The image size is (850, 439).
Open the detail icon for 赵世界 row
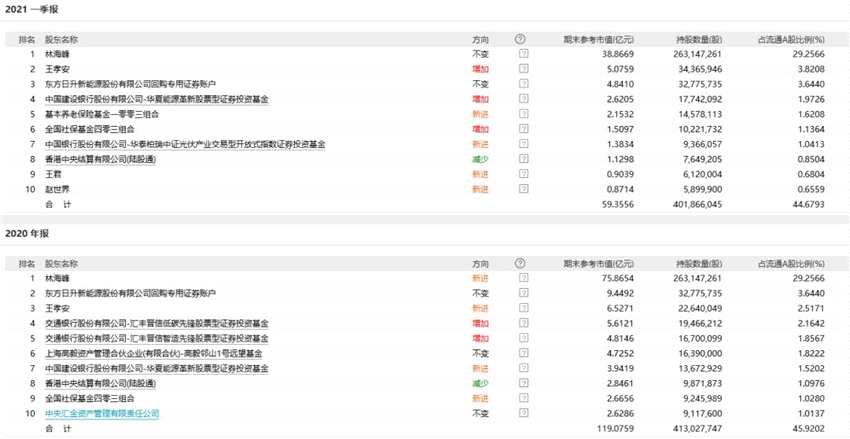[523, 189]
